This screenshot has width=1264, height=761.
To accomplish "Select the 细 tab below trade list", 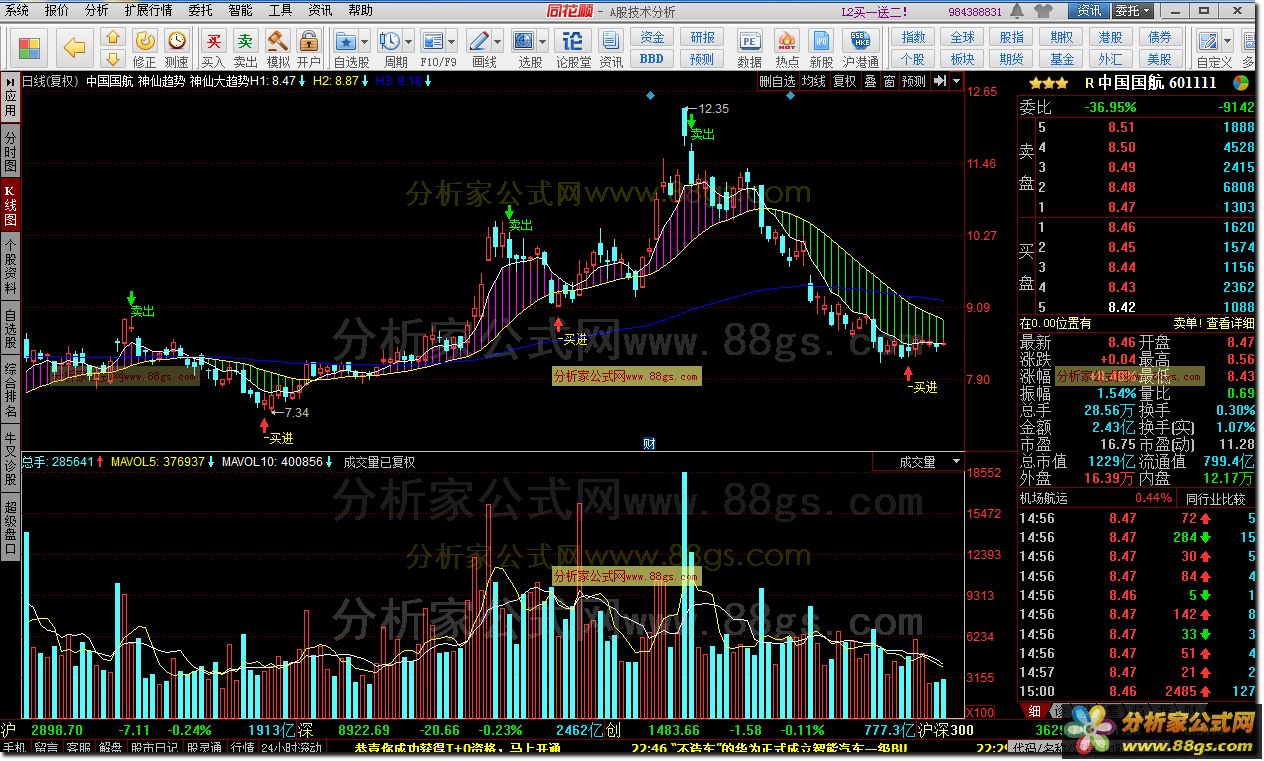I will 1034,711.
